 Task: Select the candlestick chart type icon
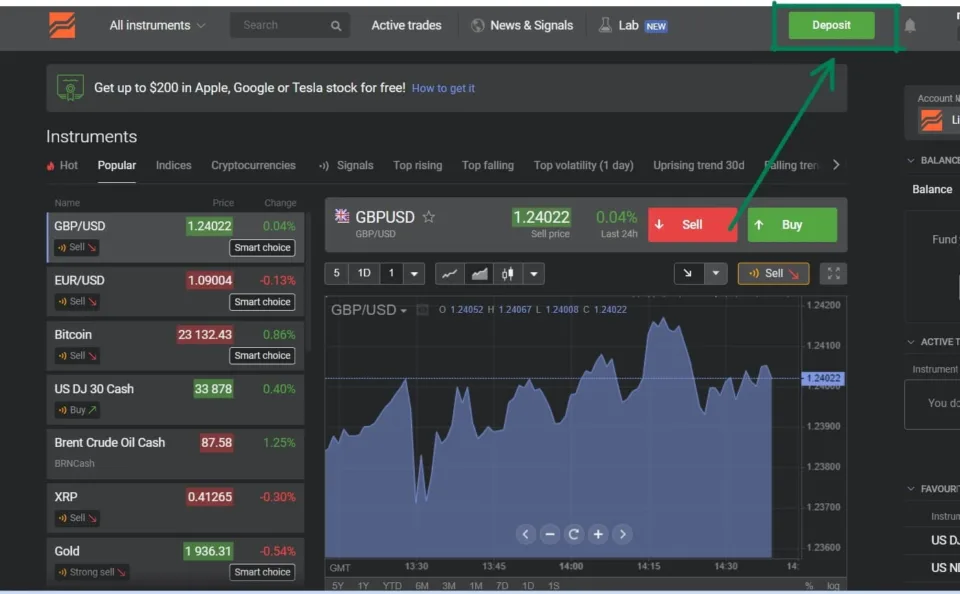510,273
